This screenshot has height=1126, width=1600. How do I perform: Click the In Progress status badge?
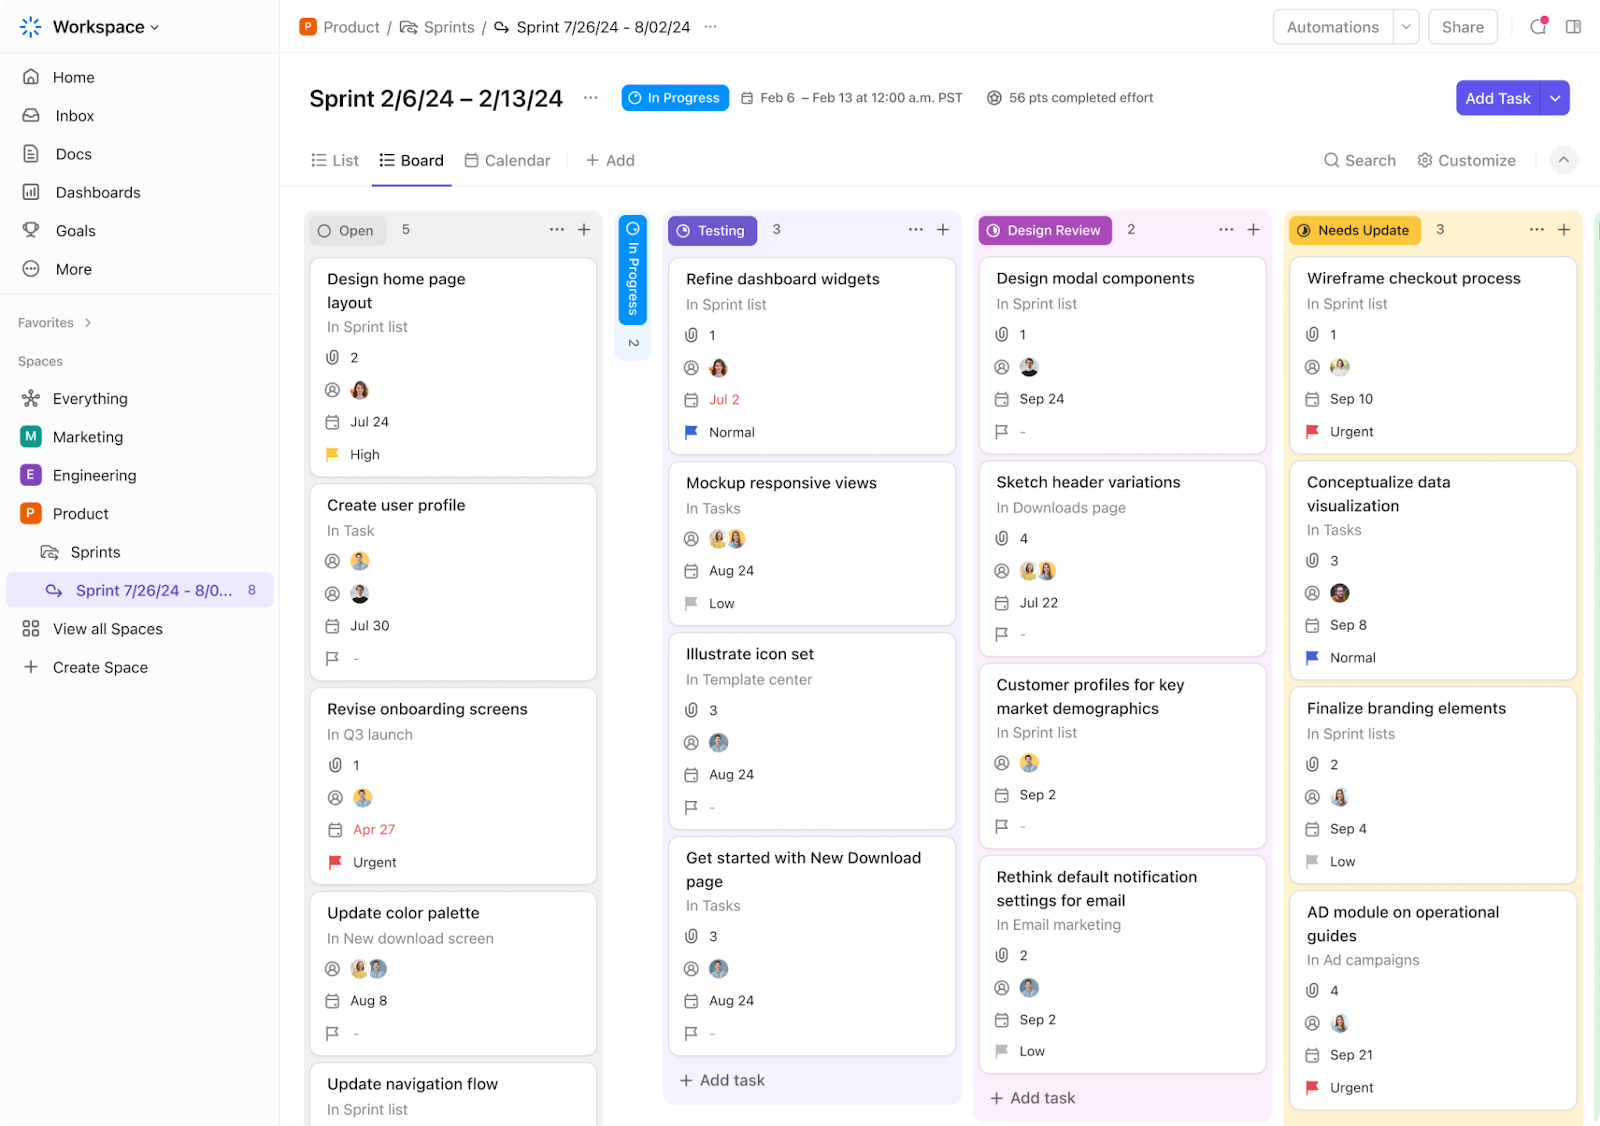pyautogui.click(x=675, y=97)
